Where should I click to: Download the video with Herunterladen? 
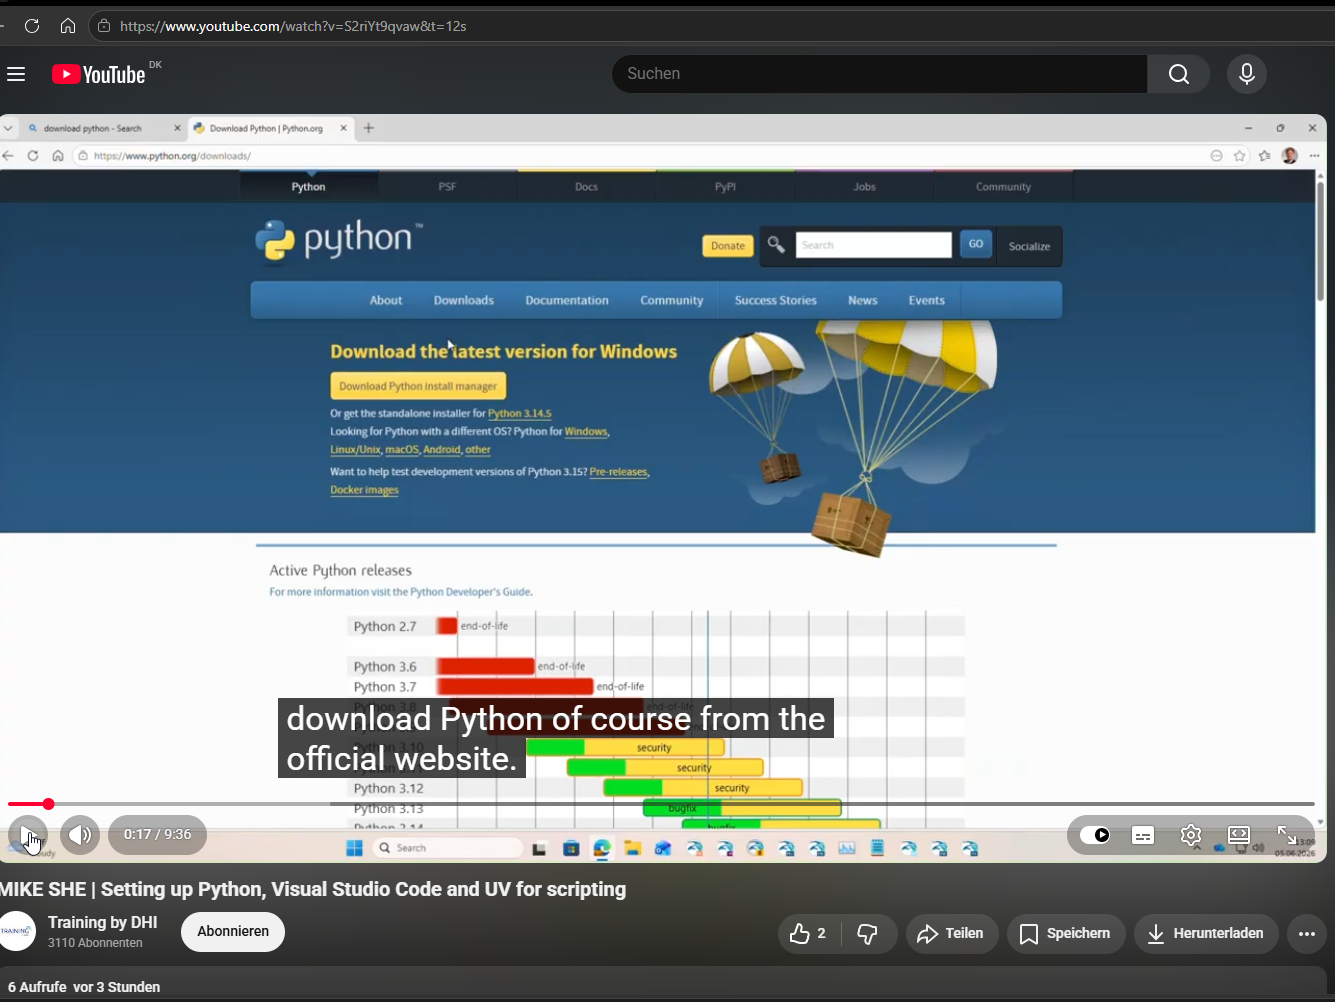(1206, 933)
